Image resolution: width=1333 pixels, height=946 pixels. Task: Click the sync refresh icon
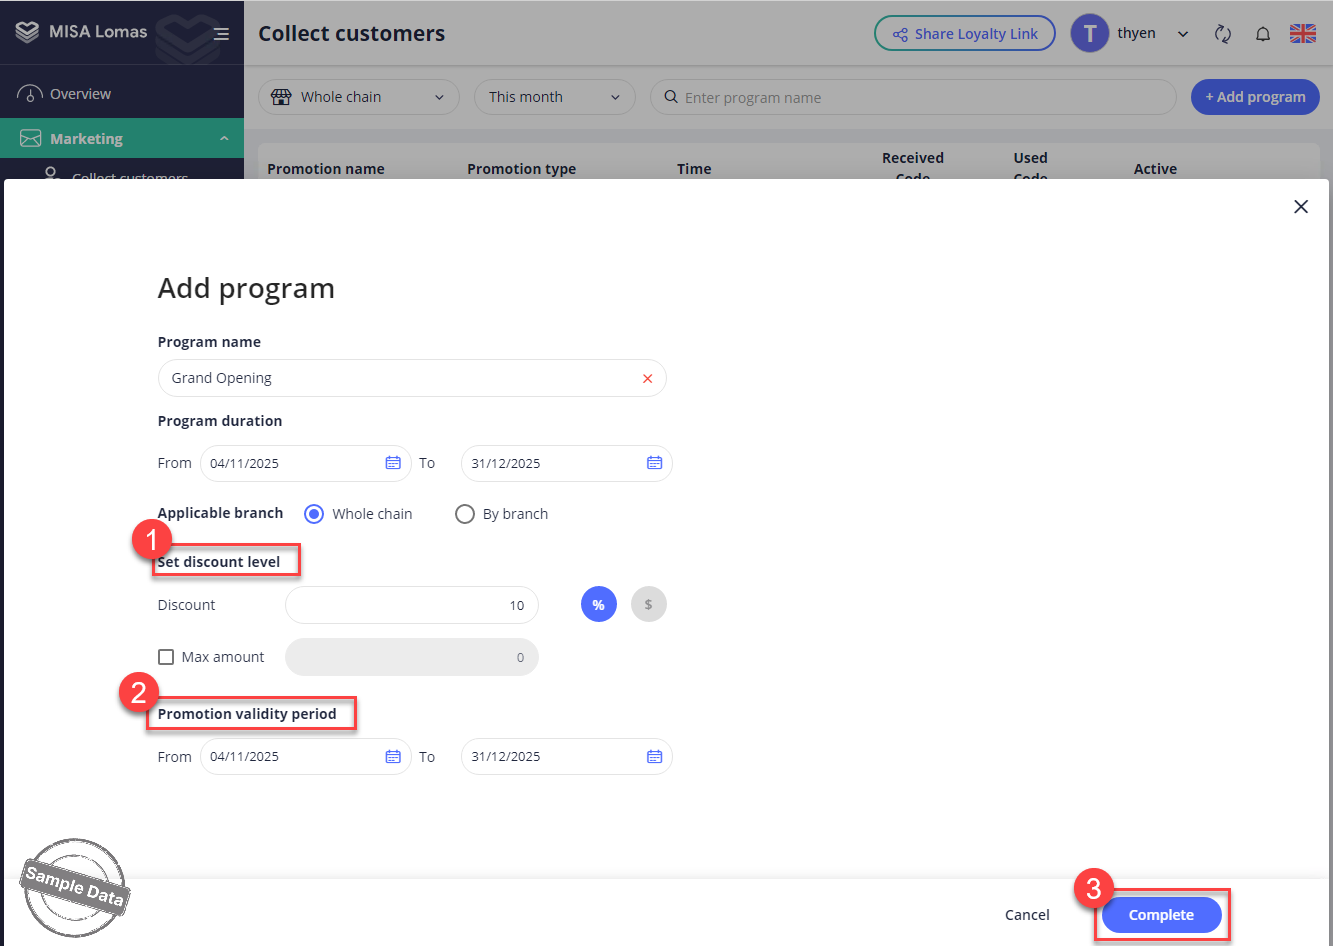click(1222, 34)
